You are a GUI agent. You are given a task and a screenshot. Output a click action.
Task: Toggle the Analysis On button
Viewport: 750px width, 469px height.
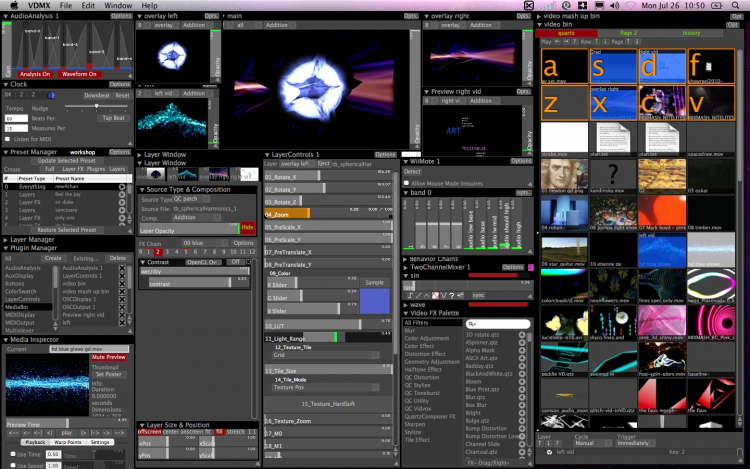point(35,73)
